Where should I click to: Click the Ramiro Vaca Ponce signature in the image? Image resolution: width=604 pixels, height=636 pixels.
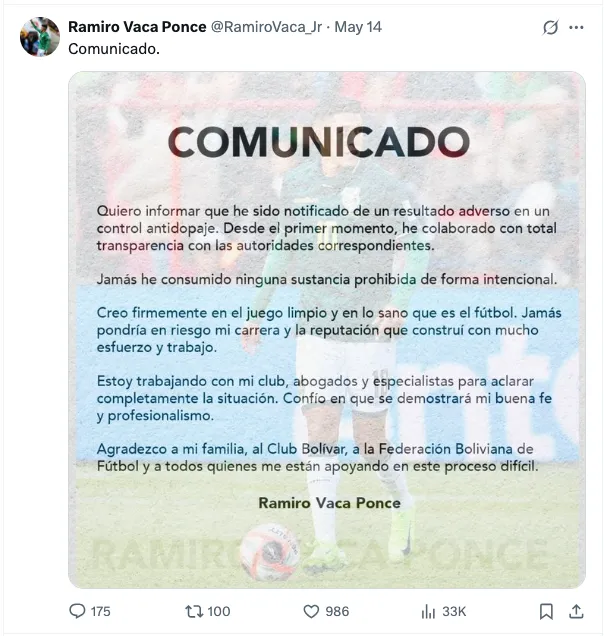329,503
